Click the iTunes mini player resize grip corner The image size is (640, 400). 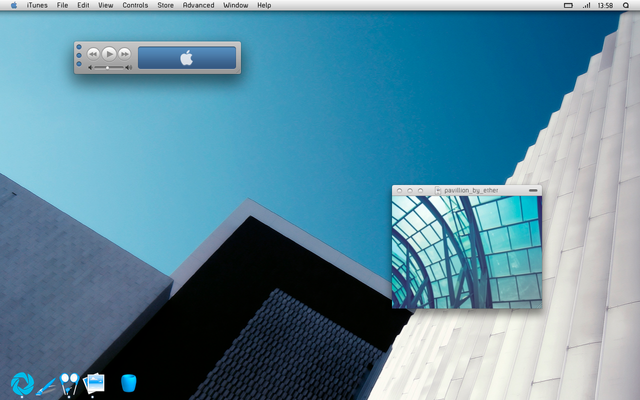[238, 71]
